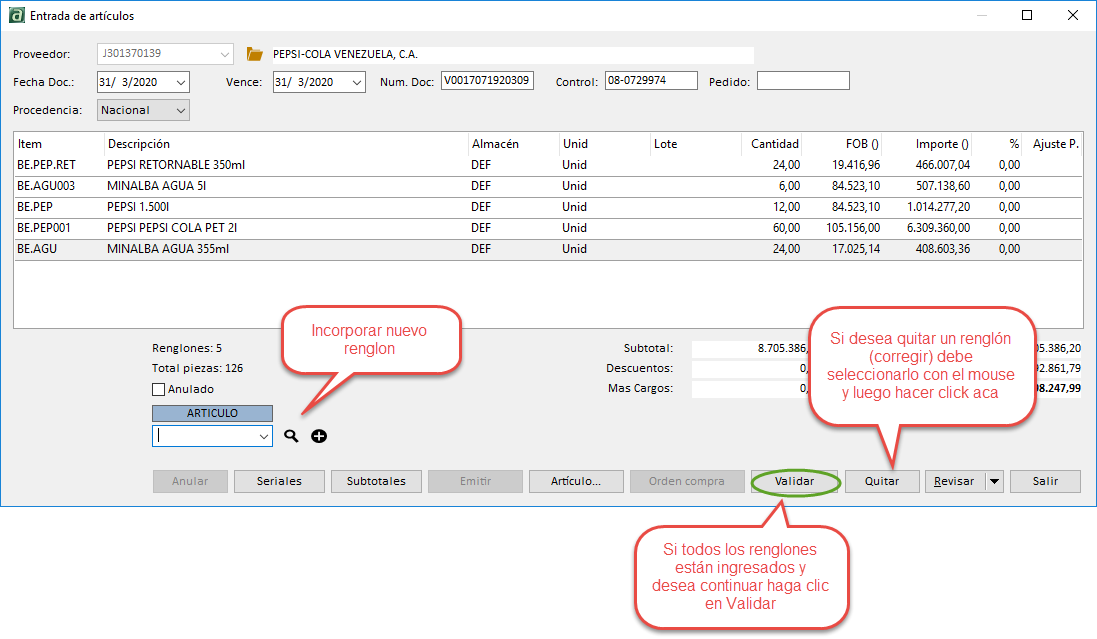
Task: Focus the Pedido input field
Action: pos(802,81)
